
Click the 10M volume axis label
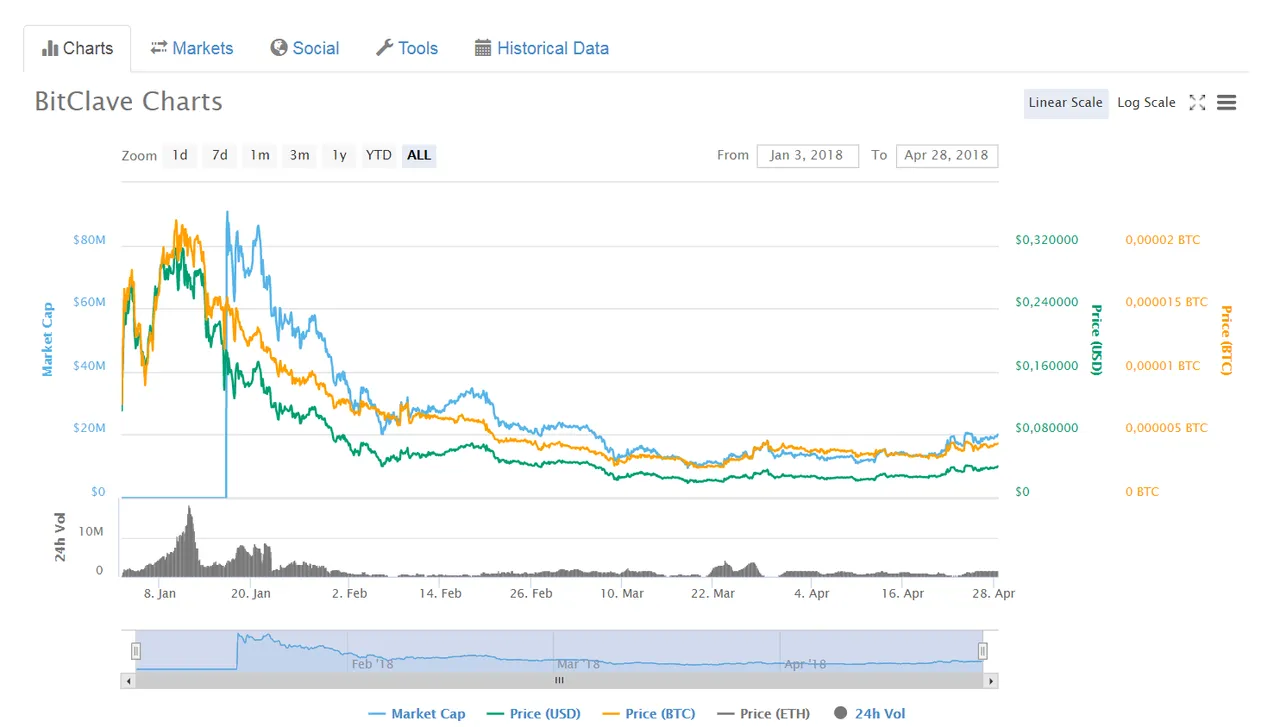91,532
